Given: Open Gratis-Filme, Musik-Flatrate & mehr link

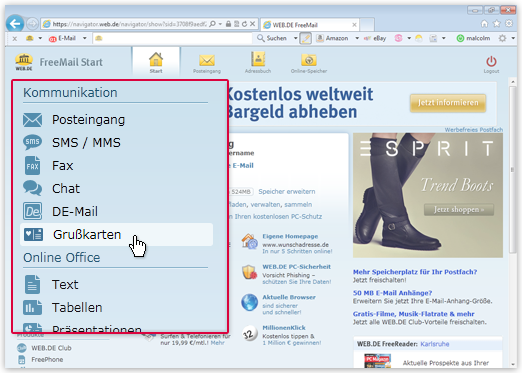Looking at the screenshot, I should pyautogui.click(x=414, y=314).
